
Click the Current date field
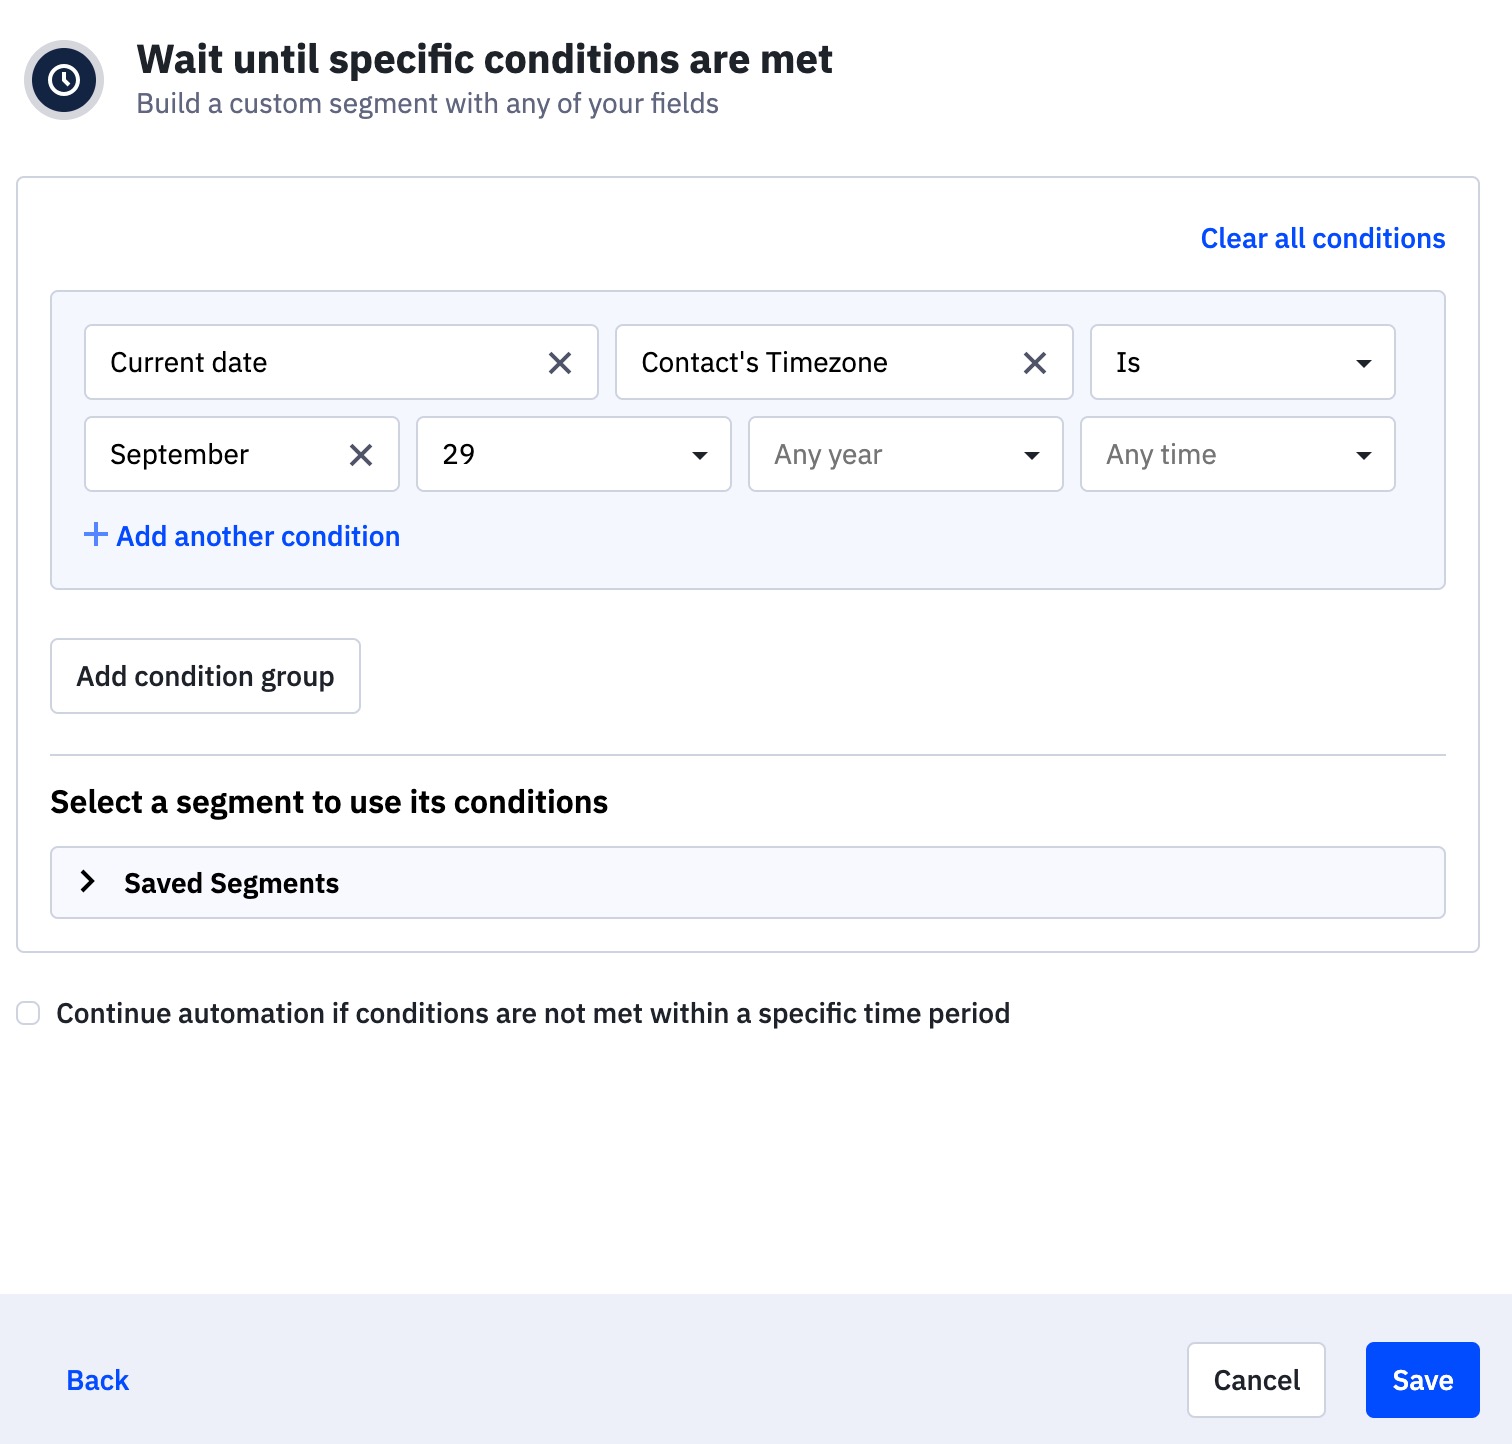[310, 363]
